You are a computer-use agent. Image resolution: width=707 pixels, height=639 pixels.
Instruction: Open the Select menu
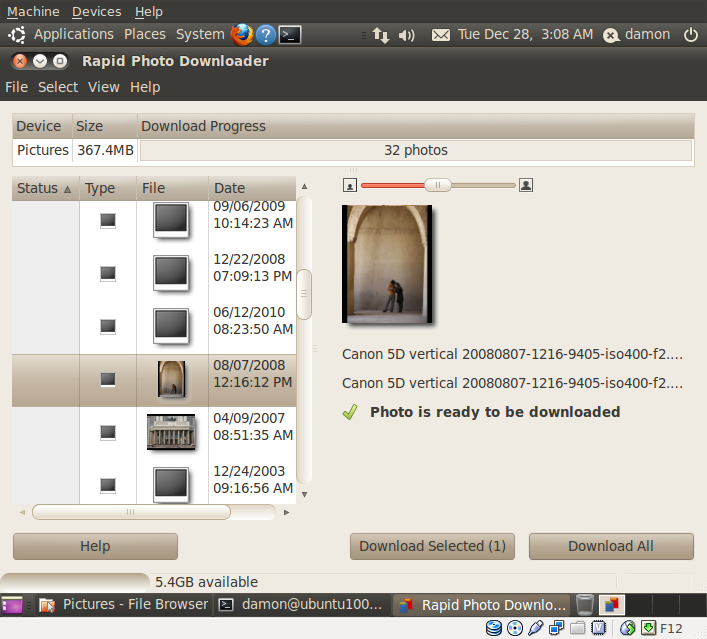tap(58, 87)
